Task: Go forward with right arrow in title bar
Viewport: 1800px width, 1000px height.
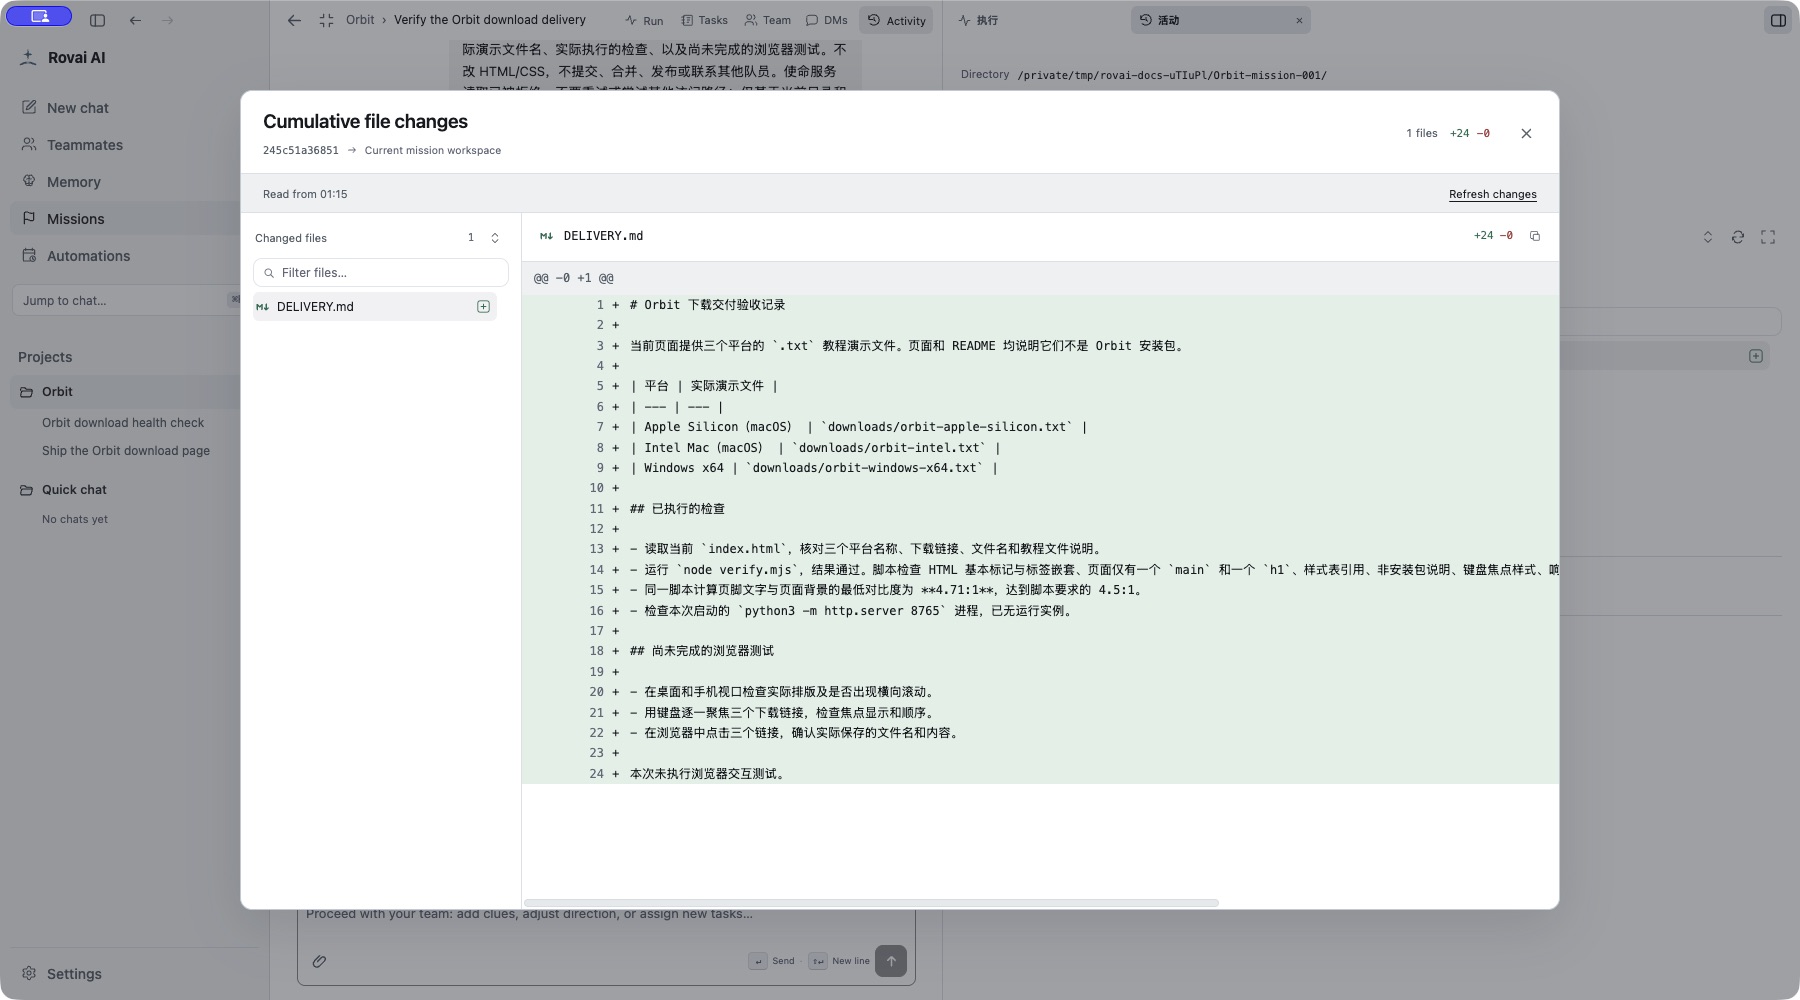Action: pyautogui.click(x=167, y=20)
